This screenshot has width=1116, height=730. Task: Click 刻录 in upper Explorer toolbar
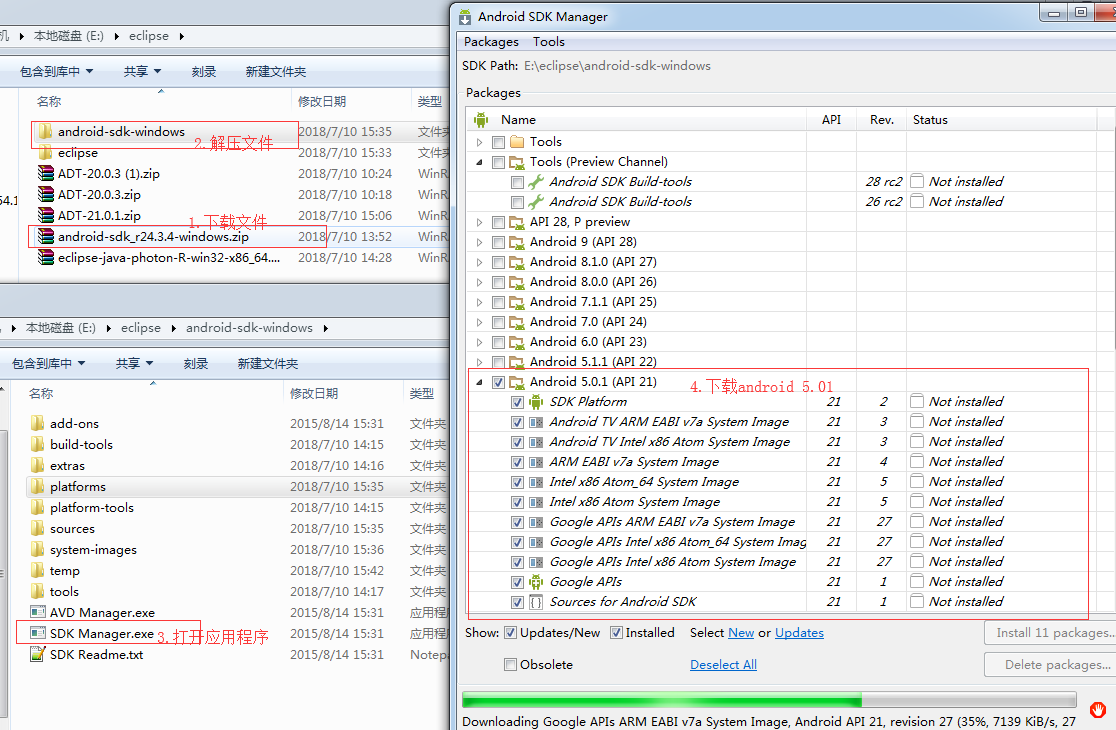(x=204, y=72)
